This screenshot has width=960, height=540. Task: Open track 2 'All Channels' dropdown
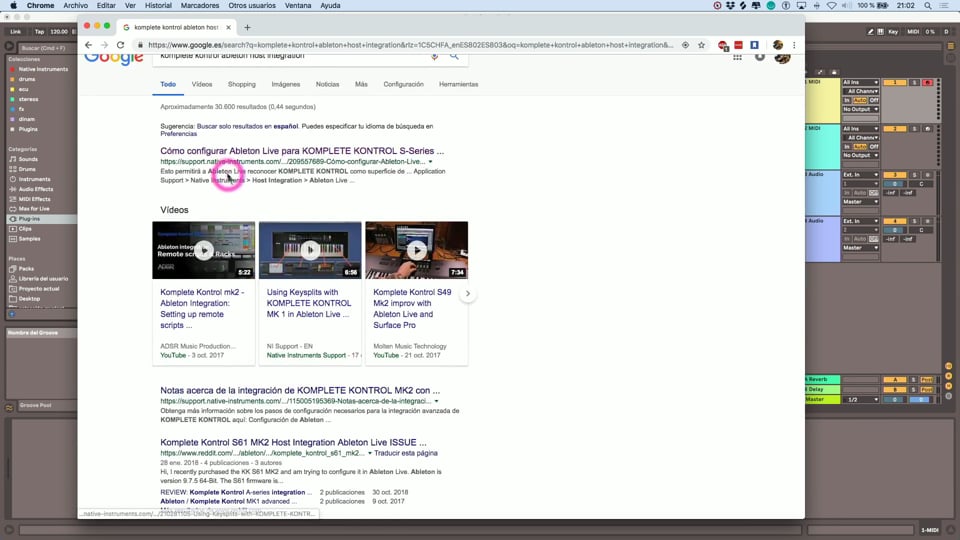[861, 138]
